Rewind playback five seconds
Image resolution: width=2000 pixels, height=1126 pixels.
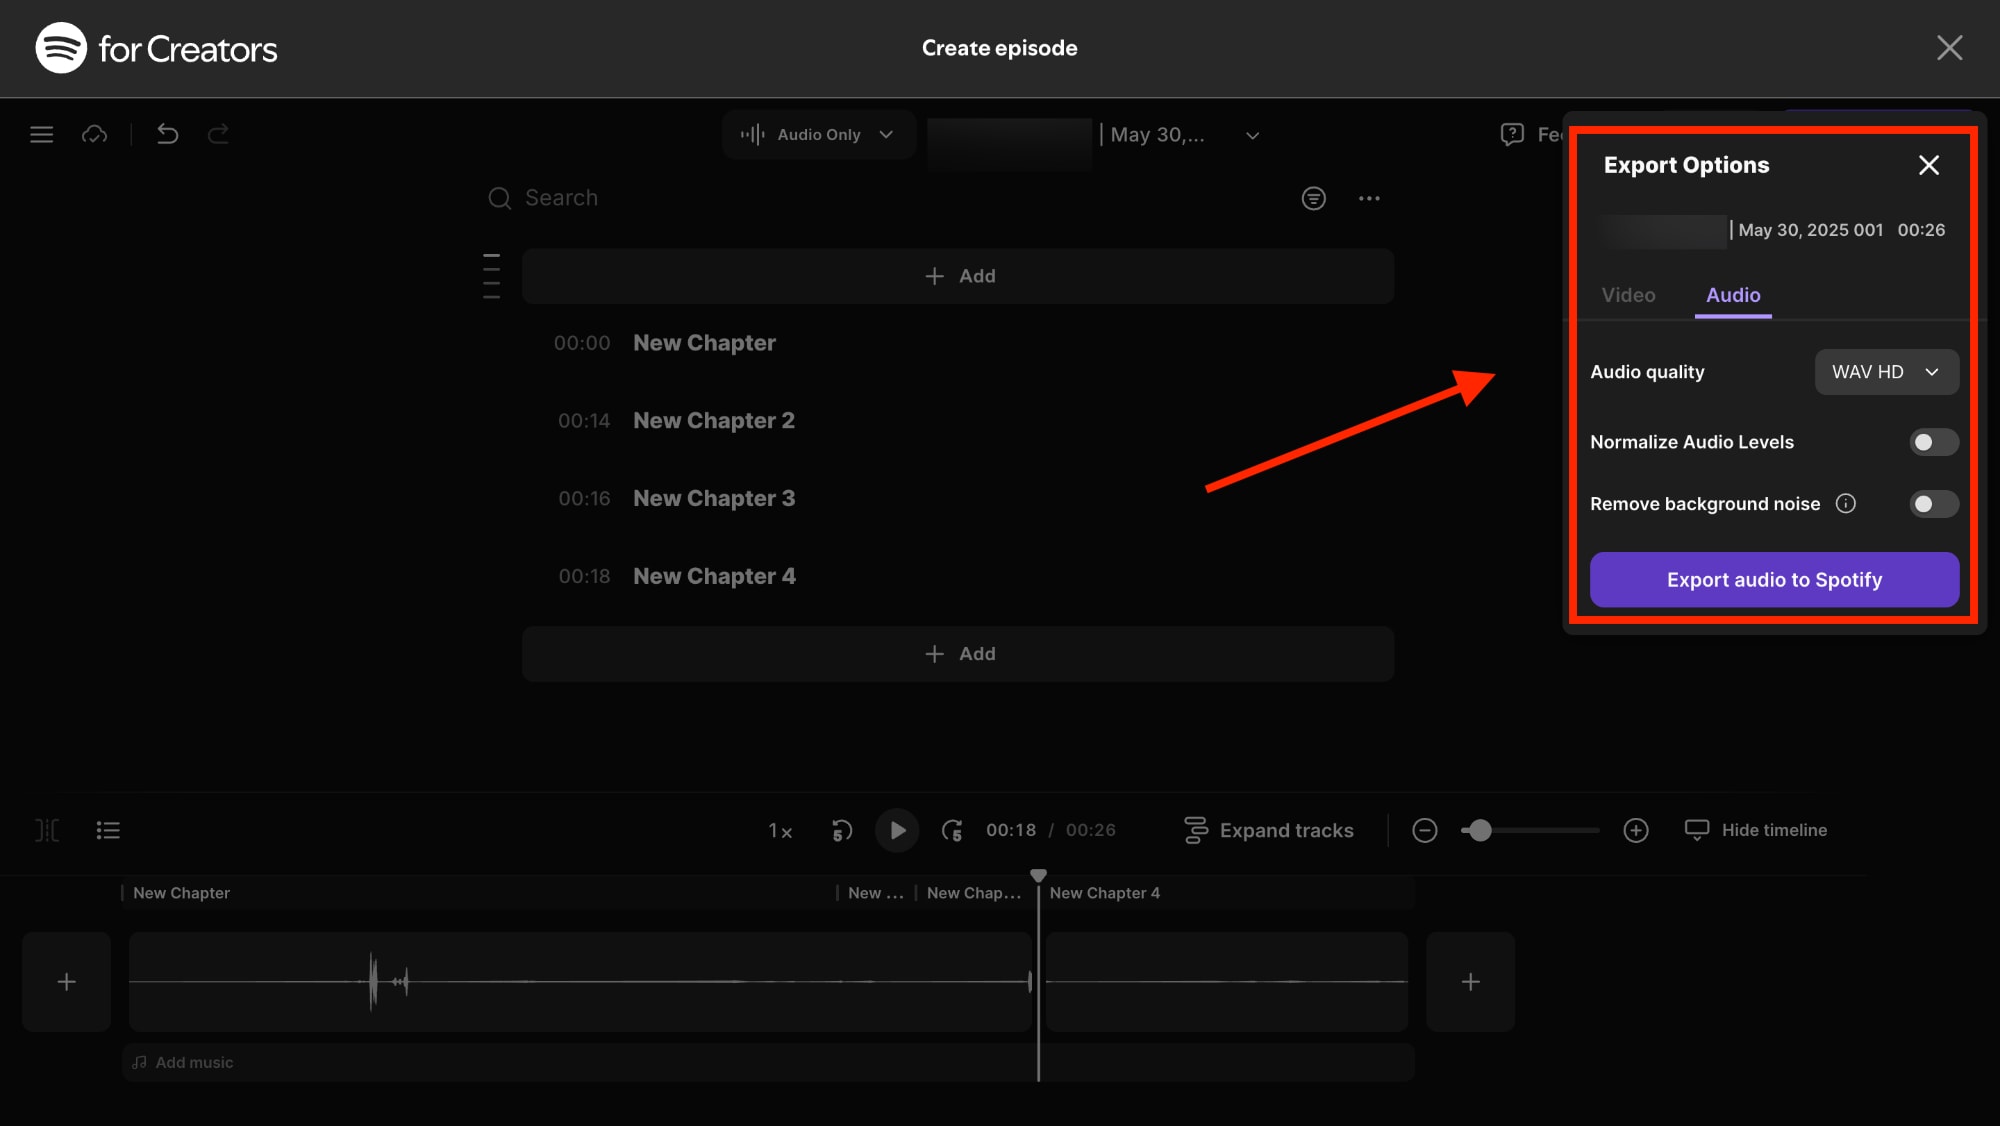coord(842,830)
